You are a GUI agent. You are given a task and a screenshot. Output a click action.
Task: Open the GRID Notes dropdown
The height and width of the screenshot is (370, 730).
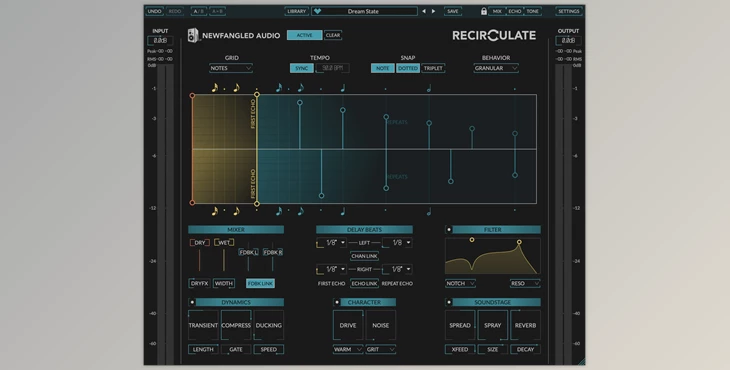point(231,68)
